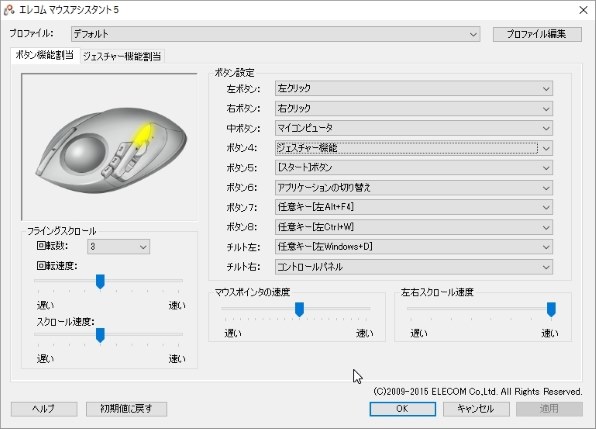Image resolution: width=596 pixels, height=429 pixels.
Task: Click the 回転速度 slider handle
Action: 100,282
